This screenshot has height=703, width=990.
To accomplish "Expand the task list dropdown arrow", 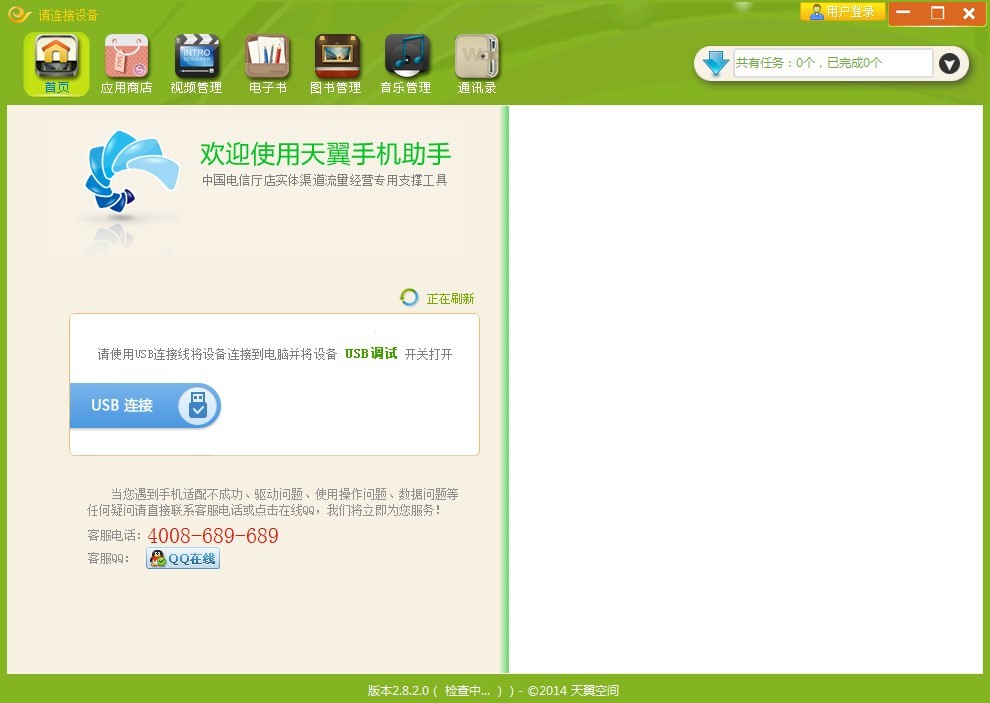I will pos(949,63).
